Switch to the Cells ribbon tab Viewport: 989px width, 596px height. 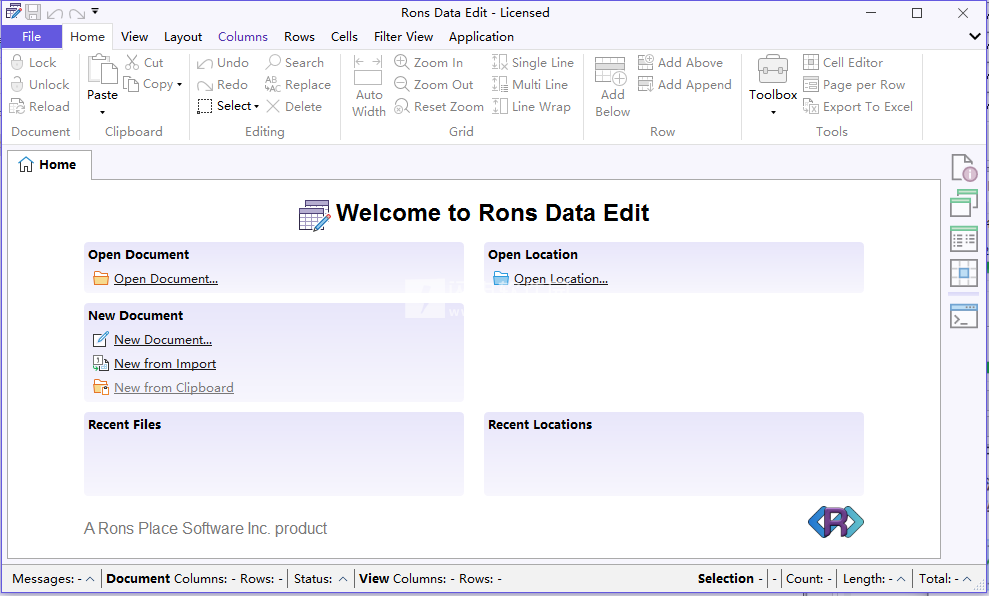click(x=344, y=37)
